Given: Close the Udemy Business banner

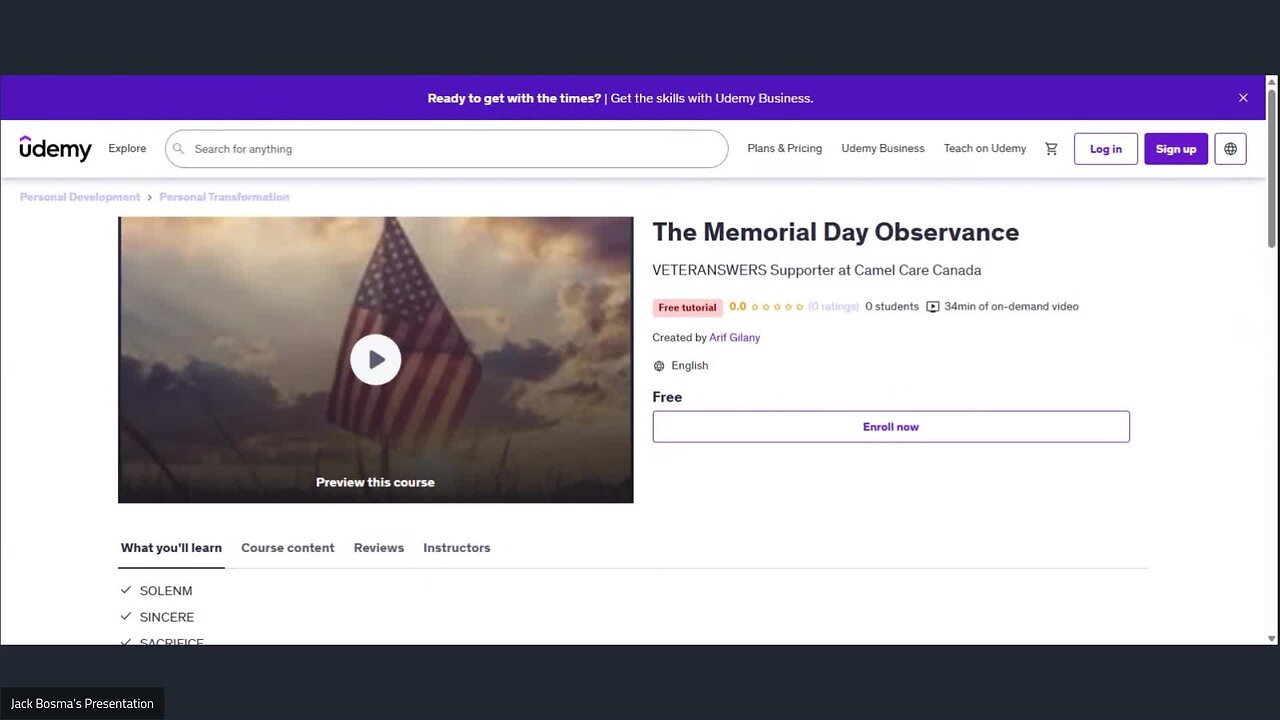Looking at the screenshot, I should 1243,98.
